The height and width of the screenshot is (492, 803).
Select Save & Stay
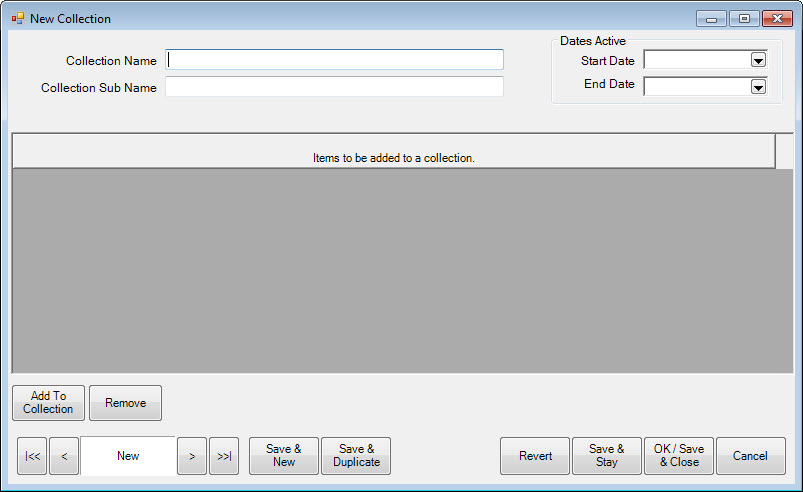tap(607, 456)
